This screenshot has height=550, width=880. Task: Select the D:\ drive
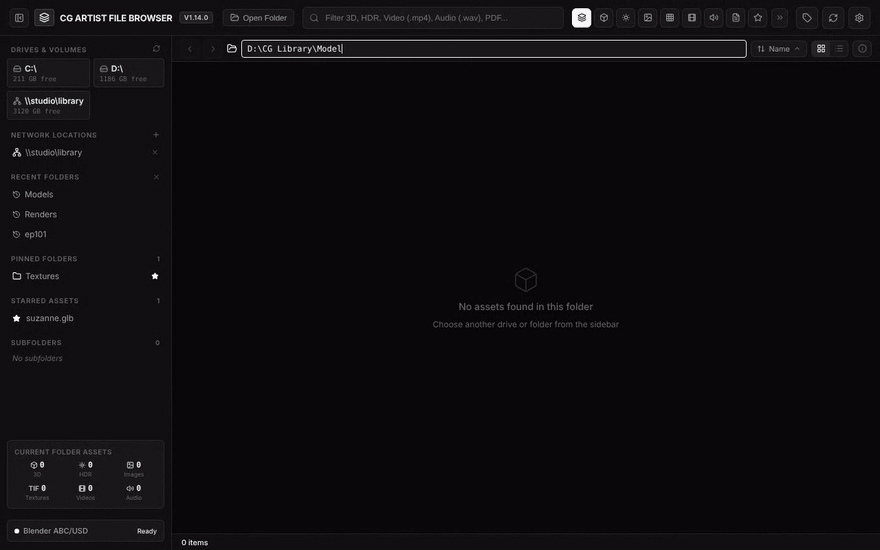[x=129, y=73]
